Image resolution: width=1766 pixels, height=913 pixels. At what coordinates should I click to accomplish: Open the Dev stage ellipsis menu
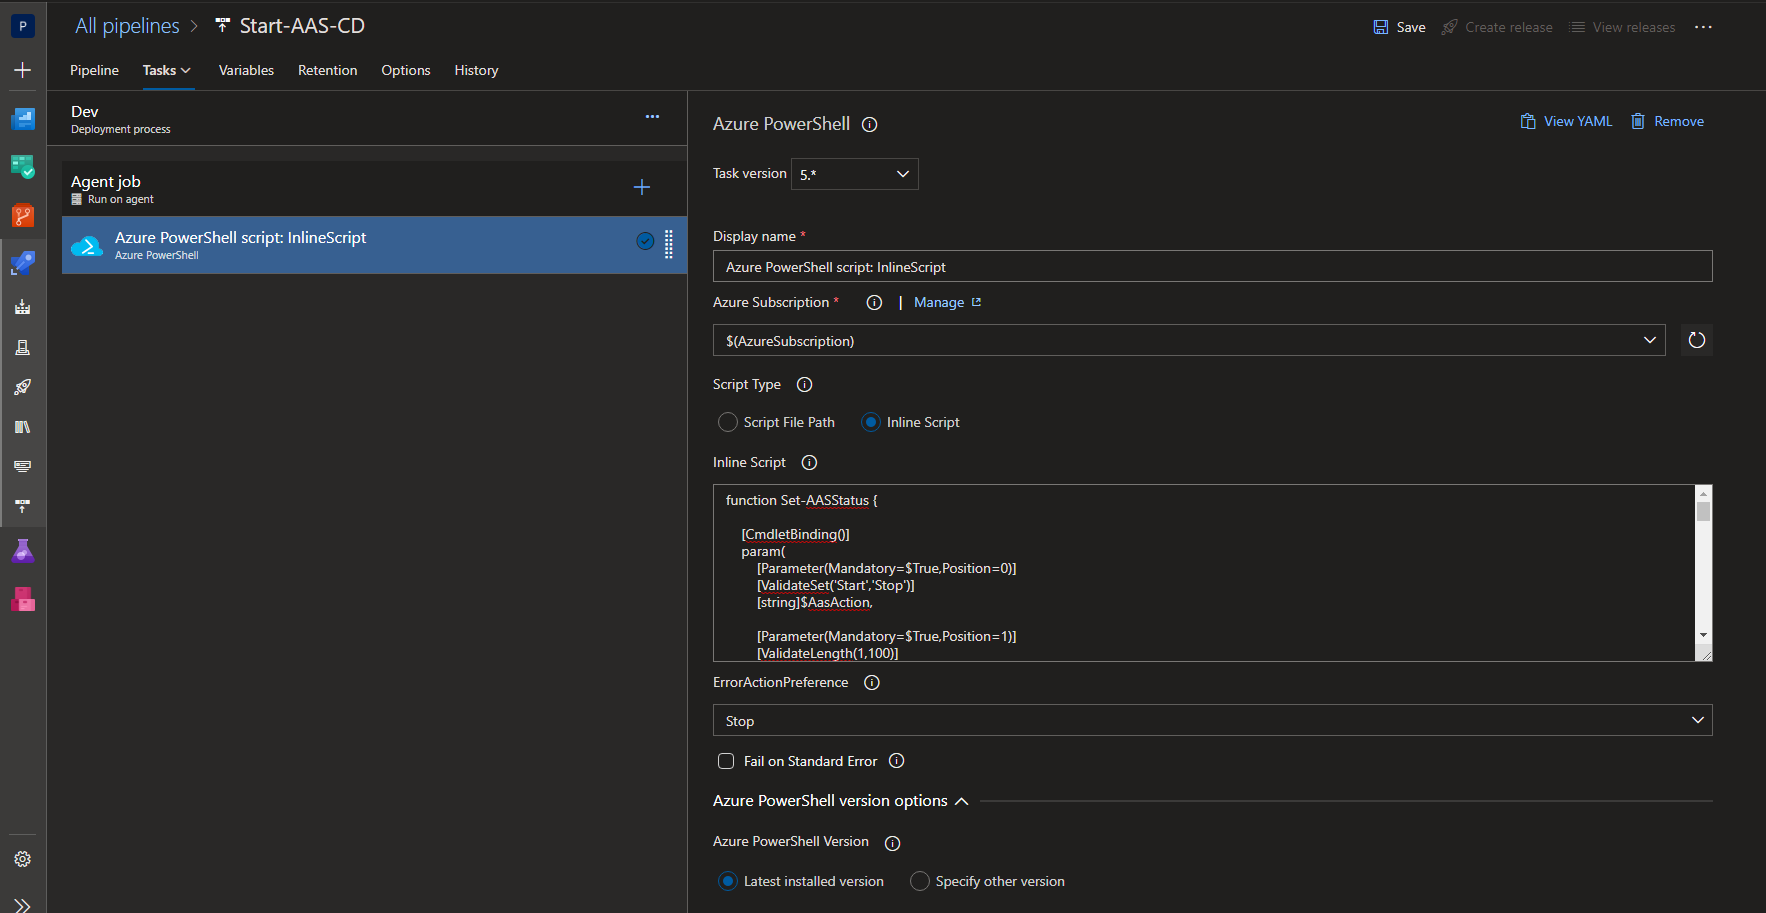(x=652, y=117)
